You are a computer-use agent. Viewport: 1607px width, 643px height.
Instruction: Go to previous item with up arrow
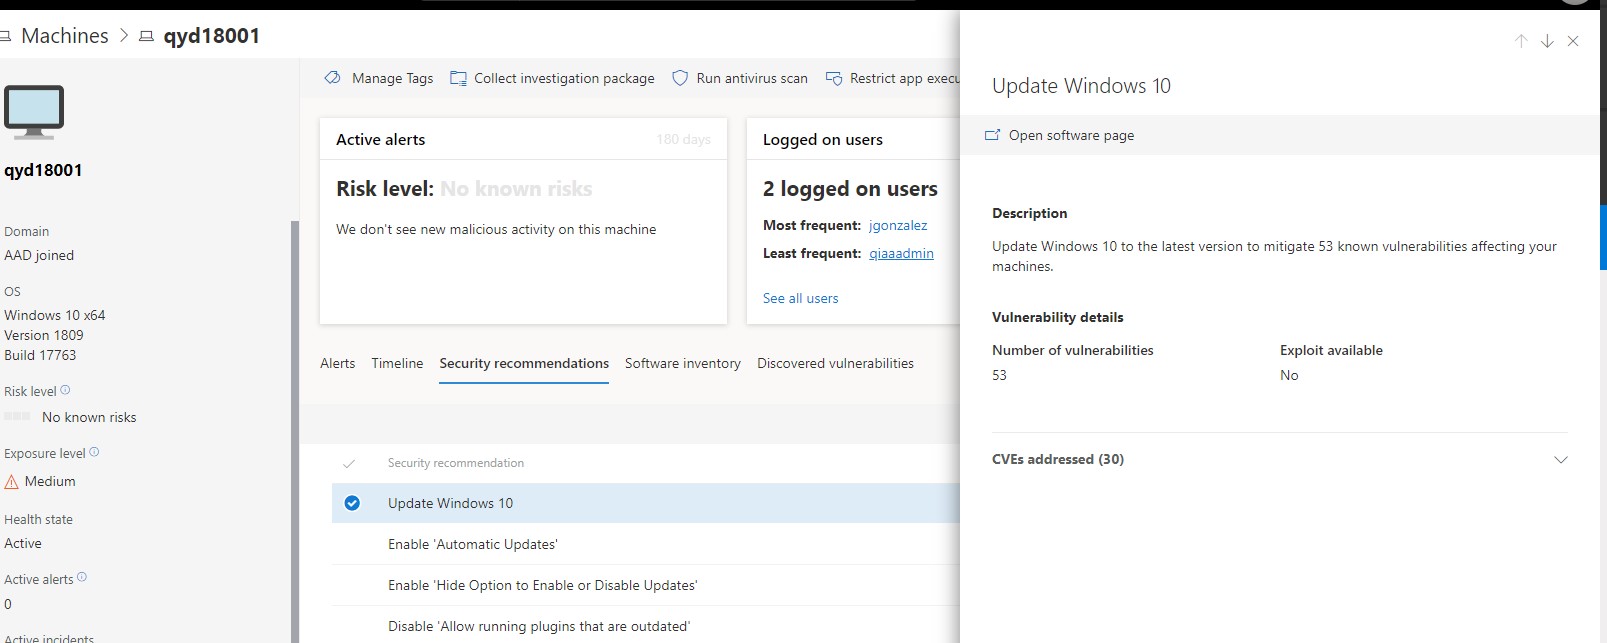pyautogui.click(x=1521, y=41)
